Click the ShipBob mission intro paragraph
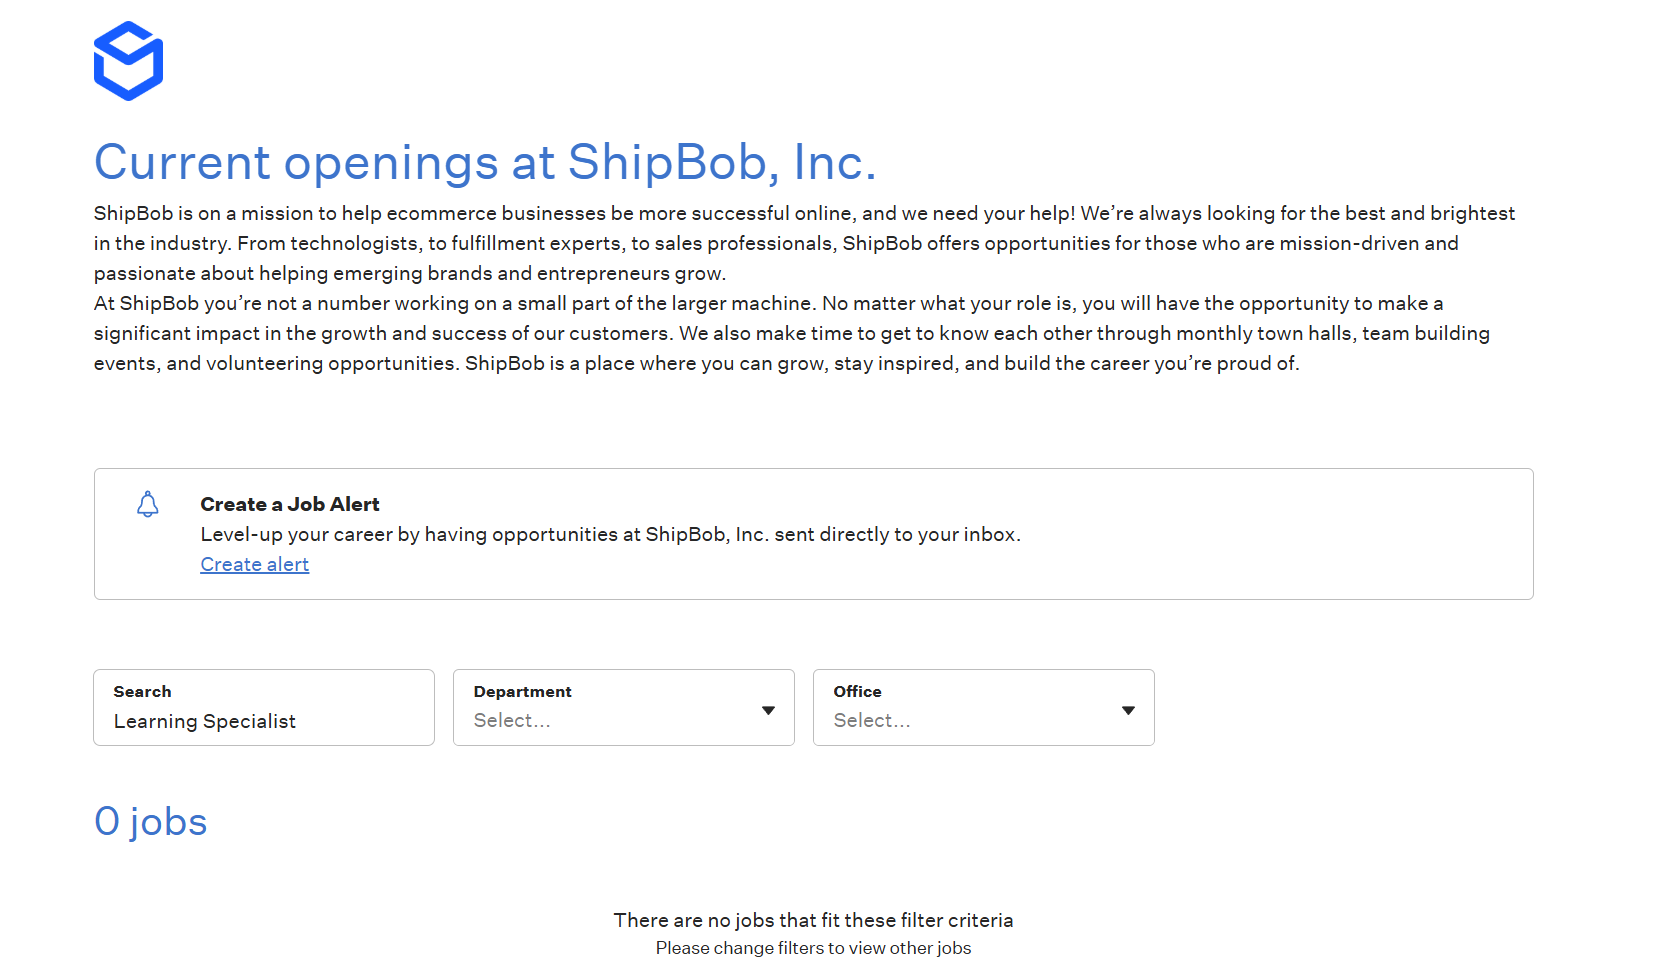Screen dimensions: 1677x961 (804, 243)
